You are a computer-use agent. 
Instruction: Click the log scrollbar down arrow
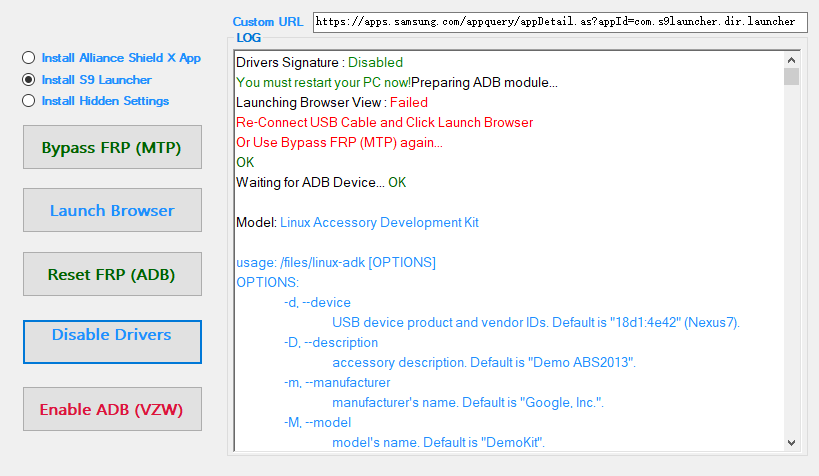coord(791,443)
